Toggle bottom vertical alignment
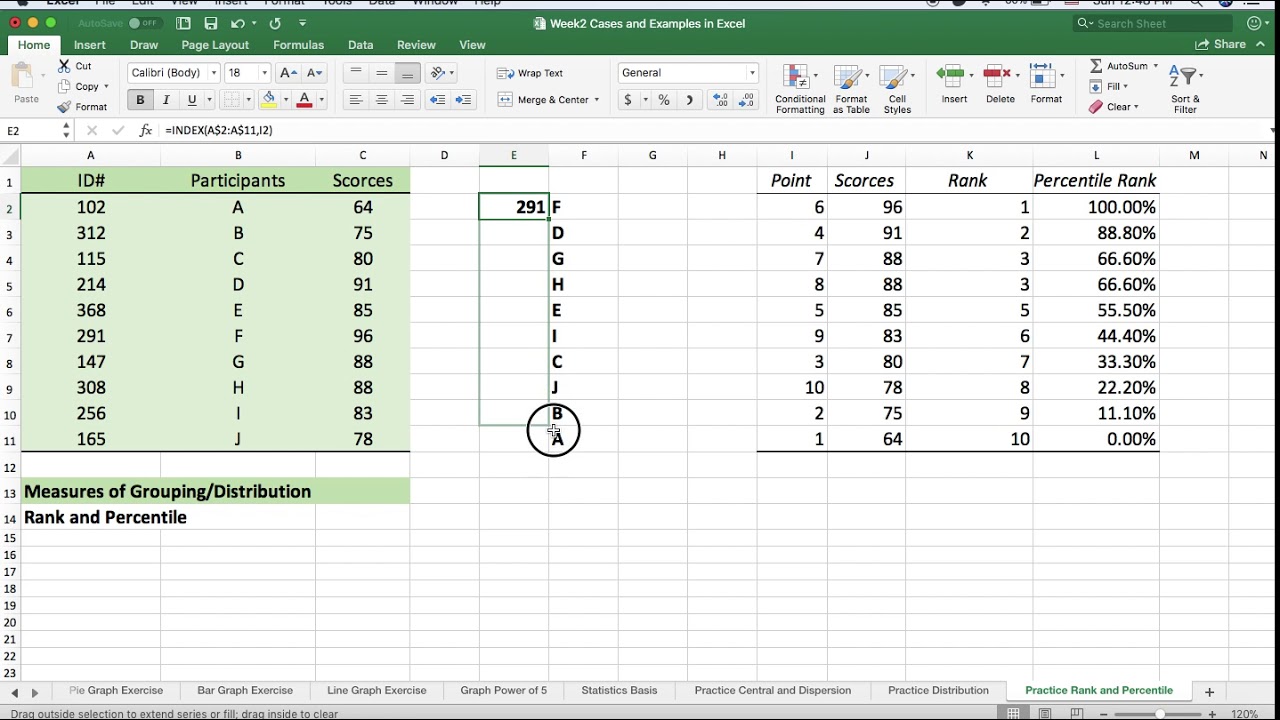Screen dimensions: 1280x720 (407, 73)
